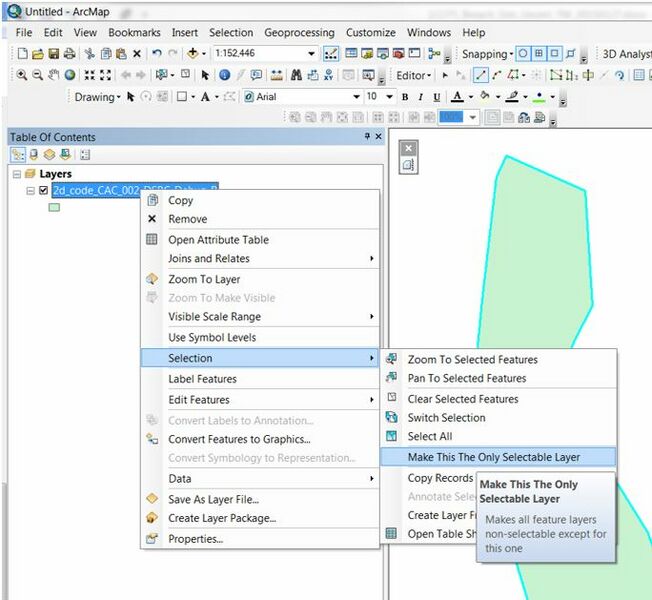
Task: Choose Convert Features to Graphics...
Action: (260, 439)
